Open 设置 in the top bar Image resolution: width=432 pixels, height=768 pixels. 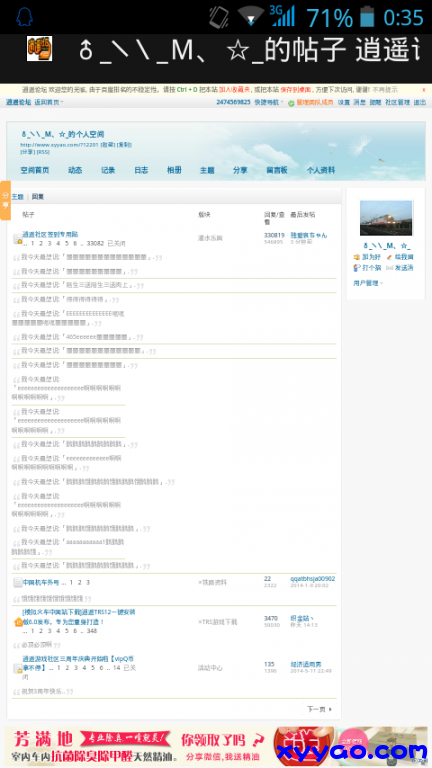point(344,102)
